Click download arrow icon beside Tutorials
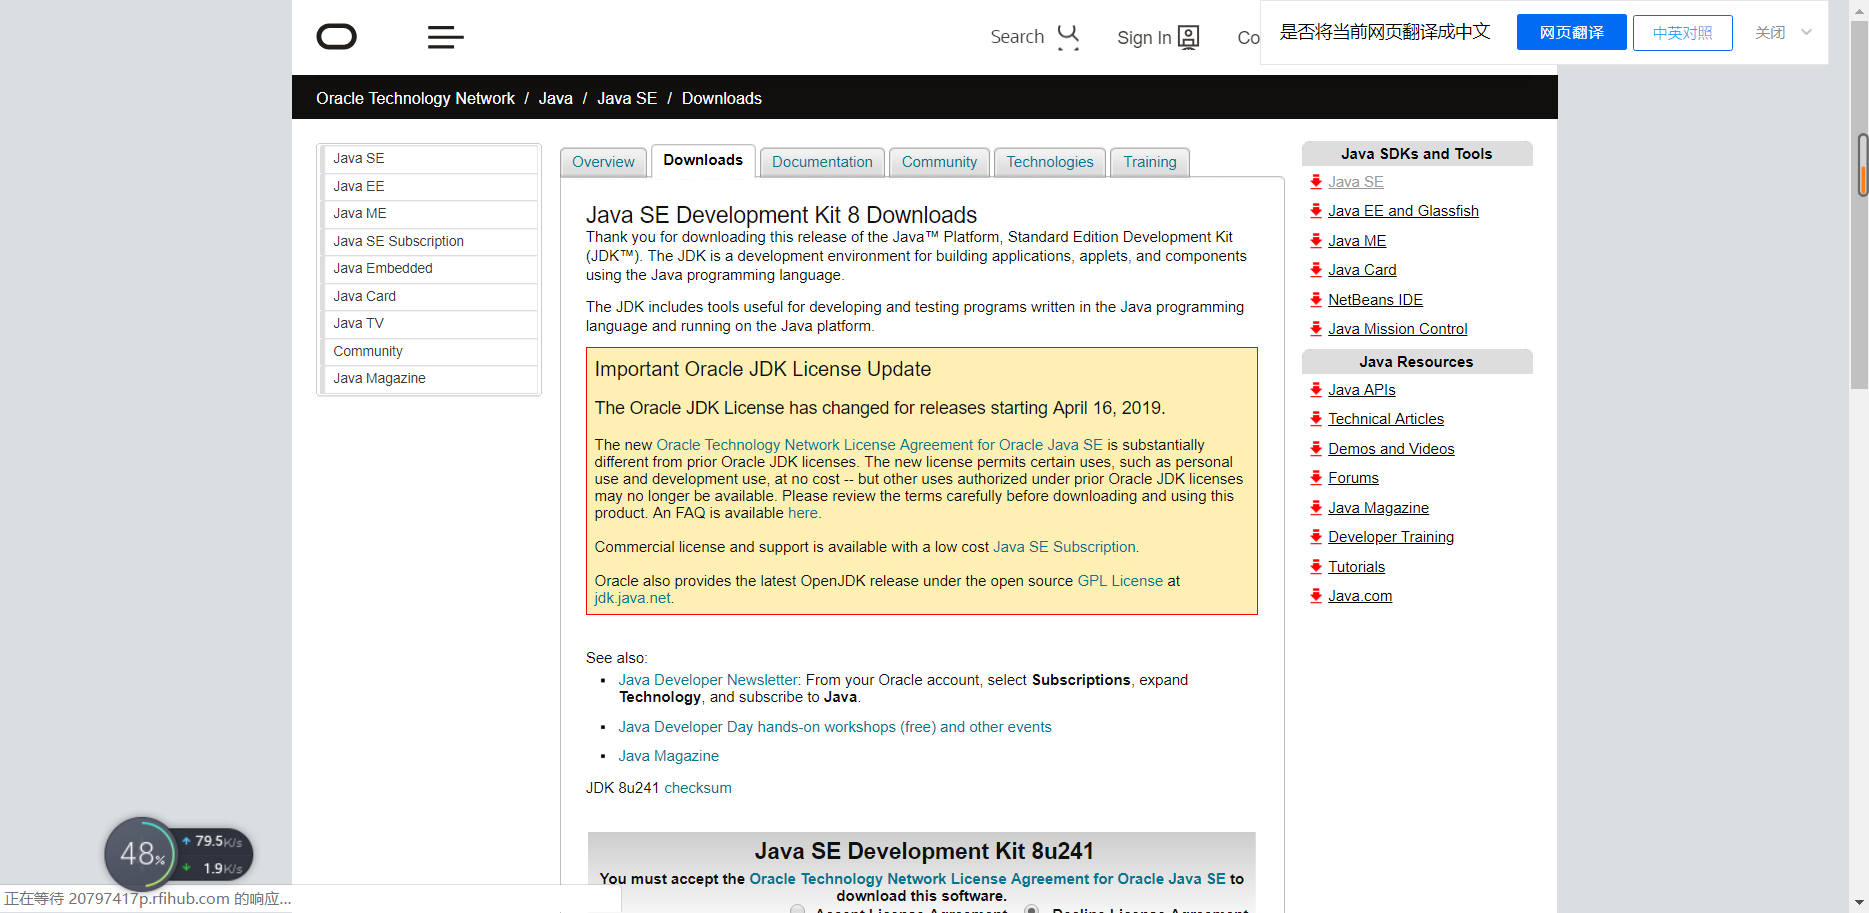This screenshot has height=913, width=1869. click(x=1316, y=567)
